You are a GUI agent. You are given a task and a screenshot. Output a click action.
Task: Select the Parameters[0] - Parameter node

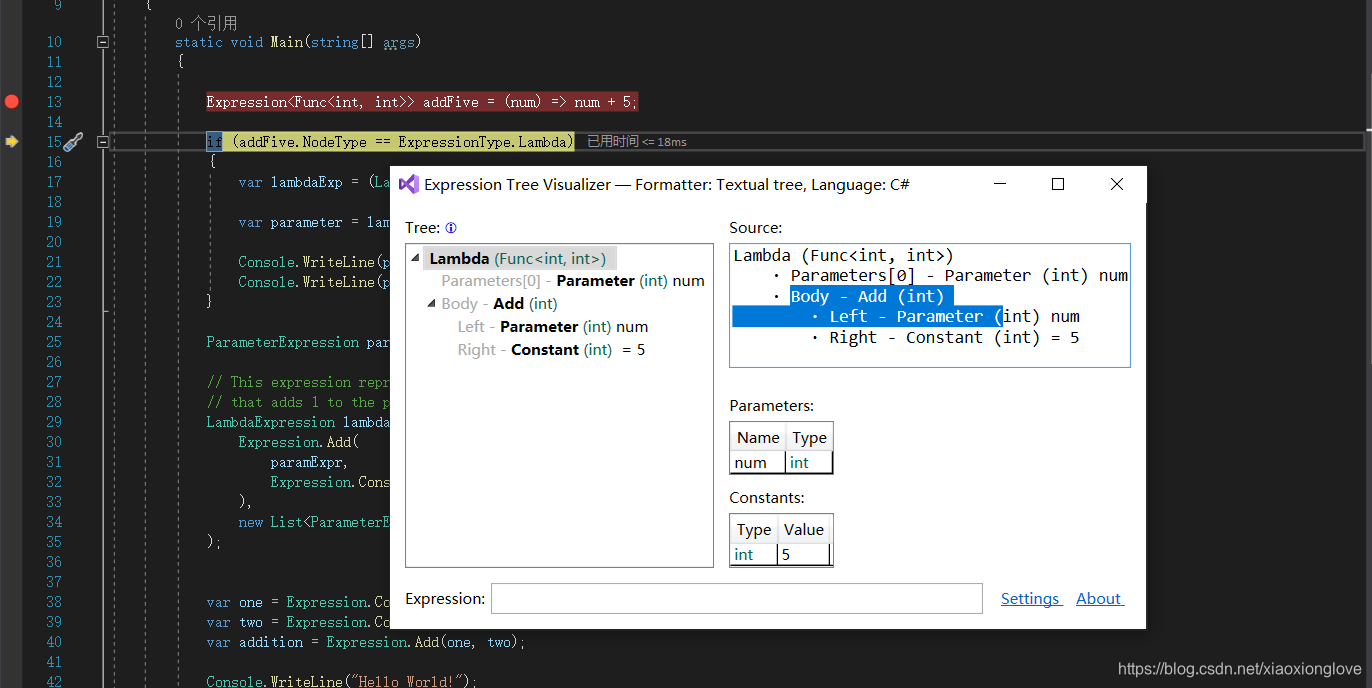tap(568, 280)
